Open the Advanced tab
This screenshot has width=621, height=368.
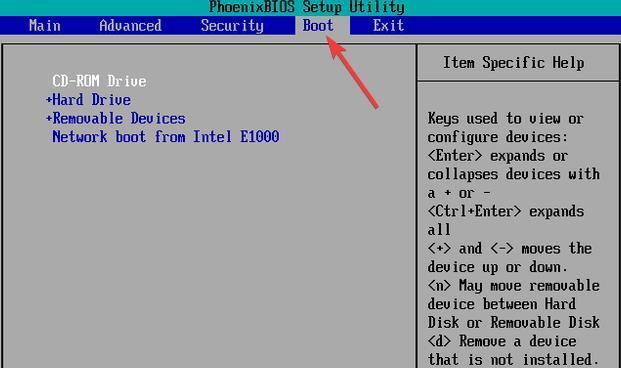(130, 26)
